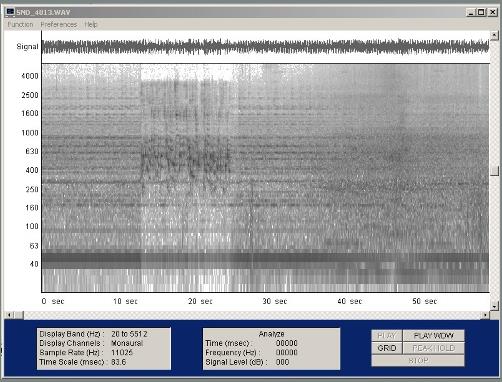The width and height of the screenshot is (502, 382).
Task: Toggle the PEAK HOLD button
Action: (433, 348)
